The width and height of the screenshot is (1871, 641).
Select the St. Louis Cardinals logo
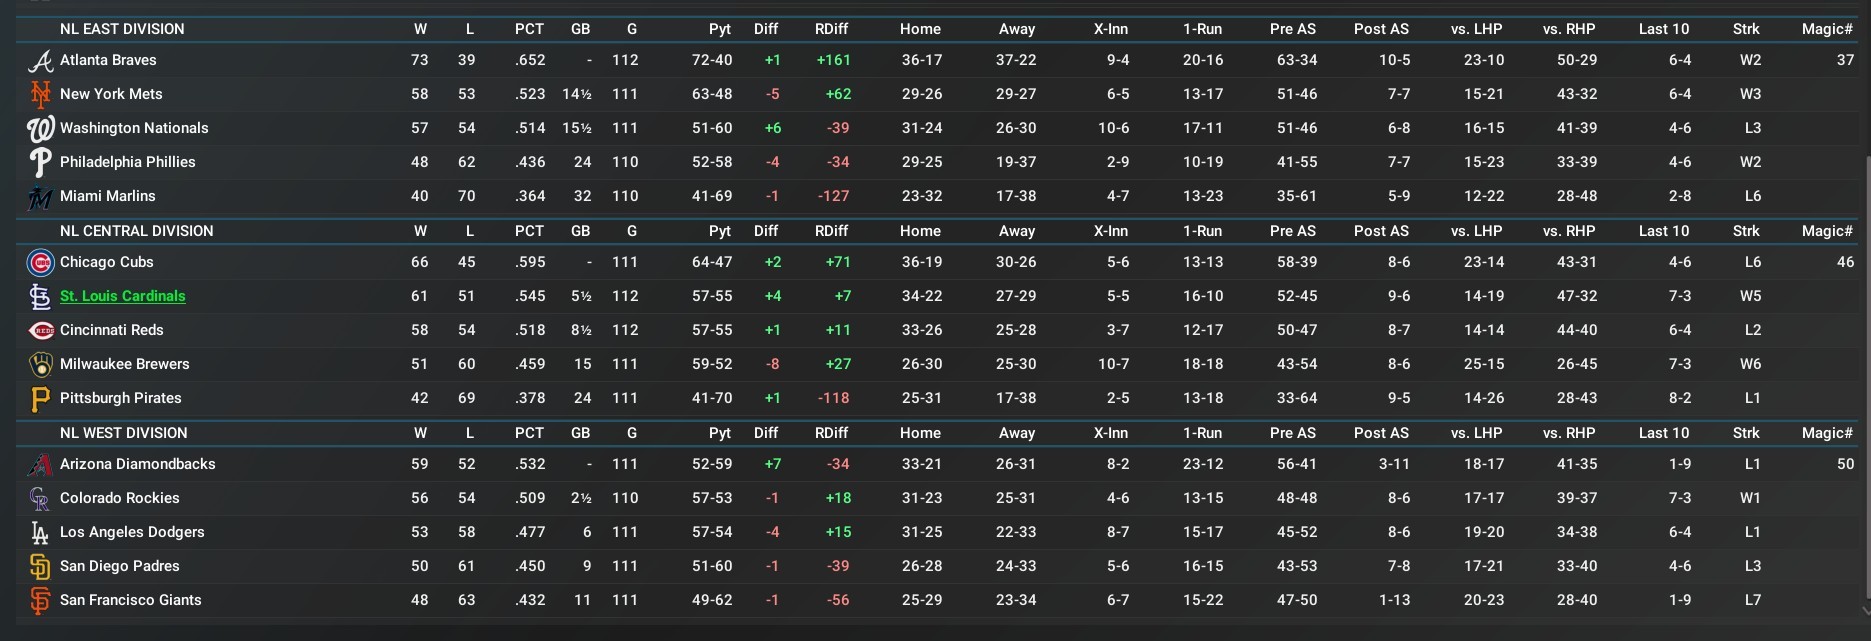pyautogui.click(x=40, y=297)
